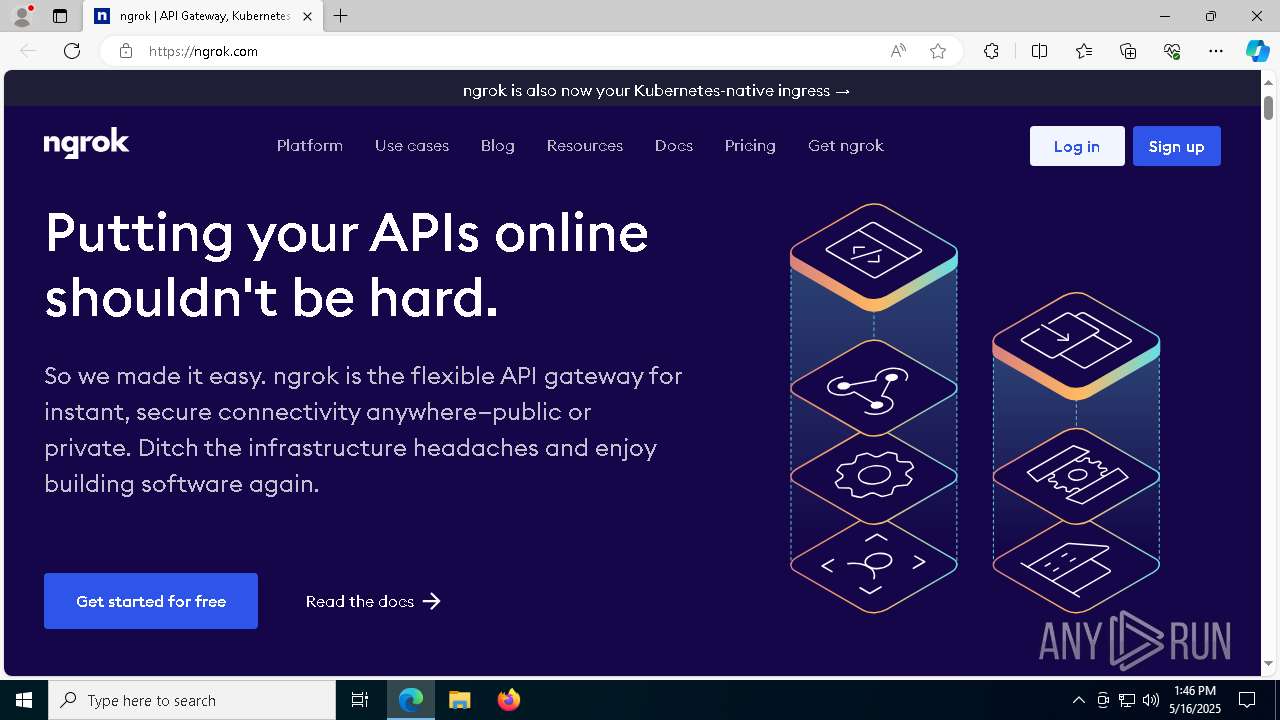Launch Firefox from the taskbar
This screenshot has width=1280, height=720.
[508, 700]
